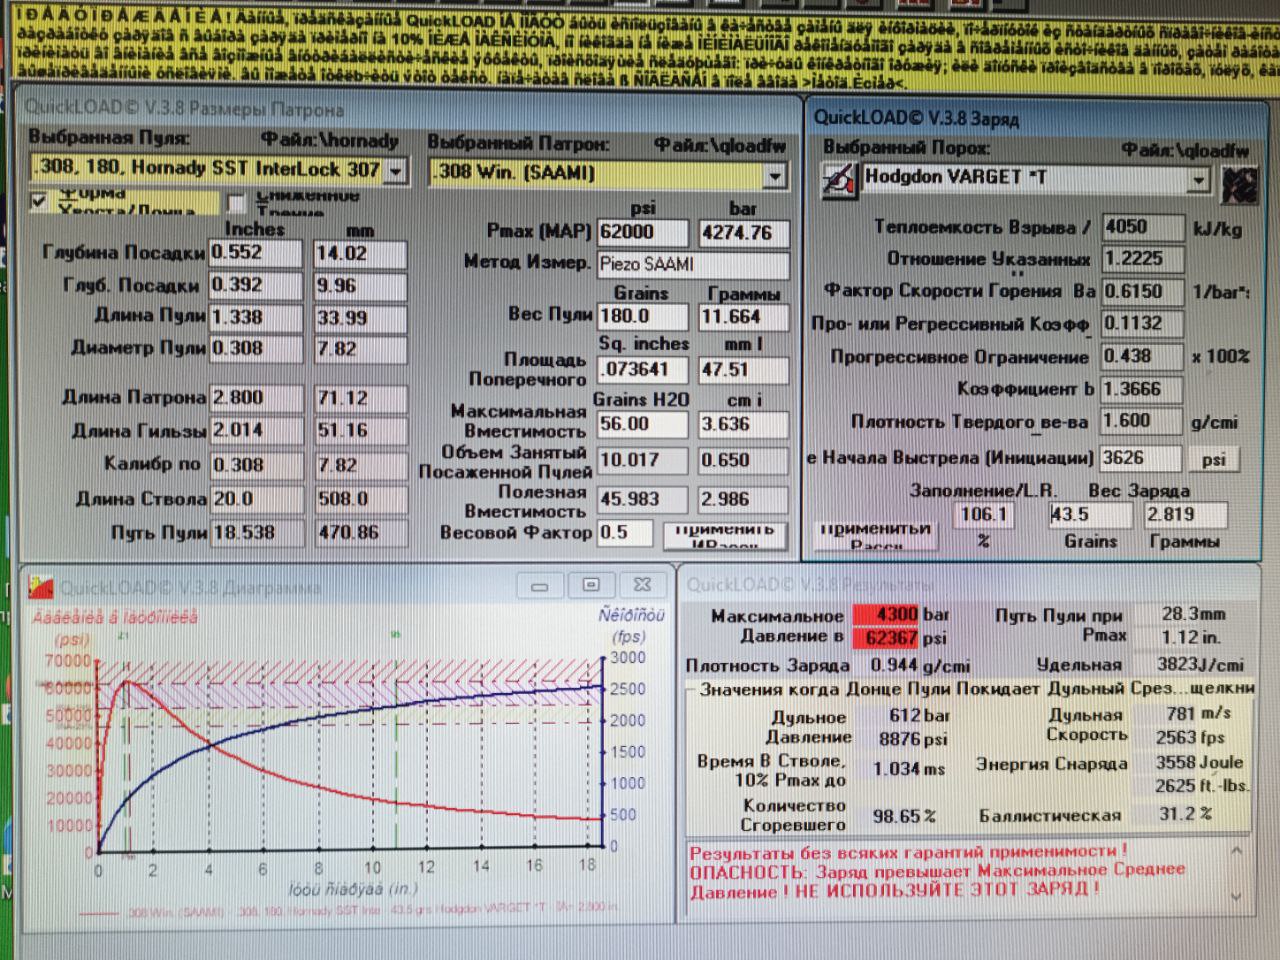Click the progressivity coefficient field 0.1132
The width and height of the screenshot is (1280, 960).
point(1142,324)
